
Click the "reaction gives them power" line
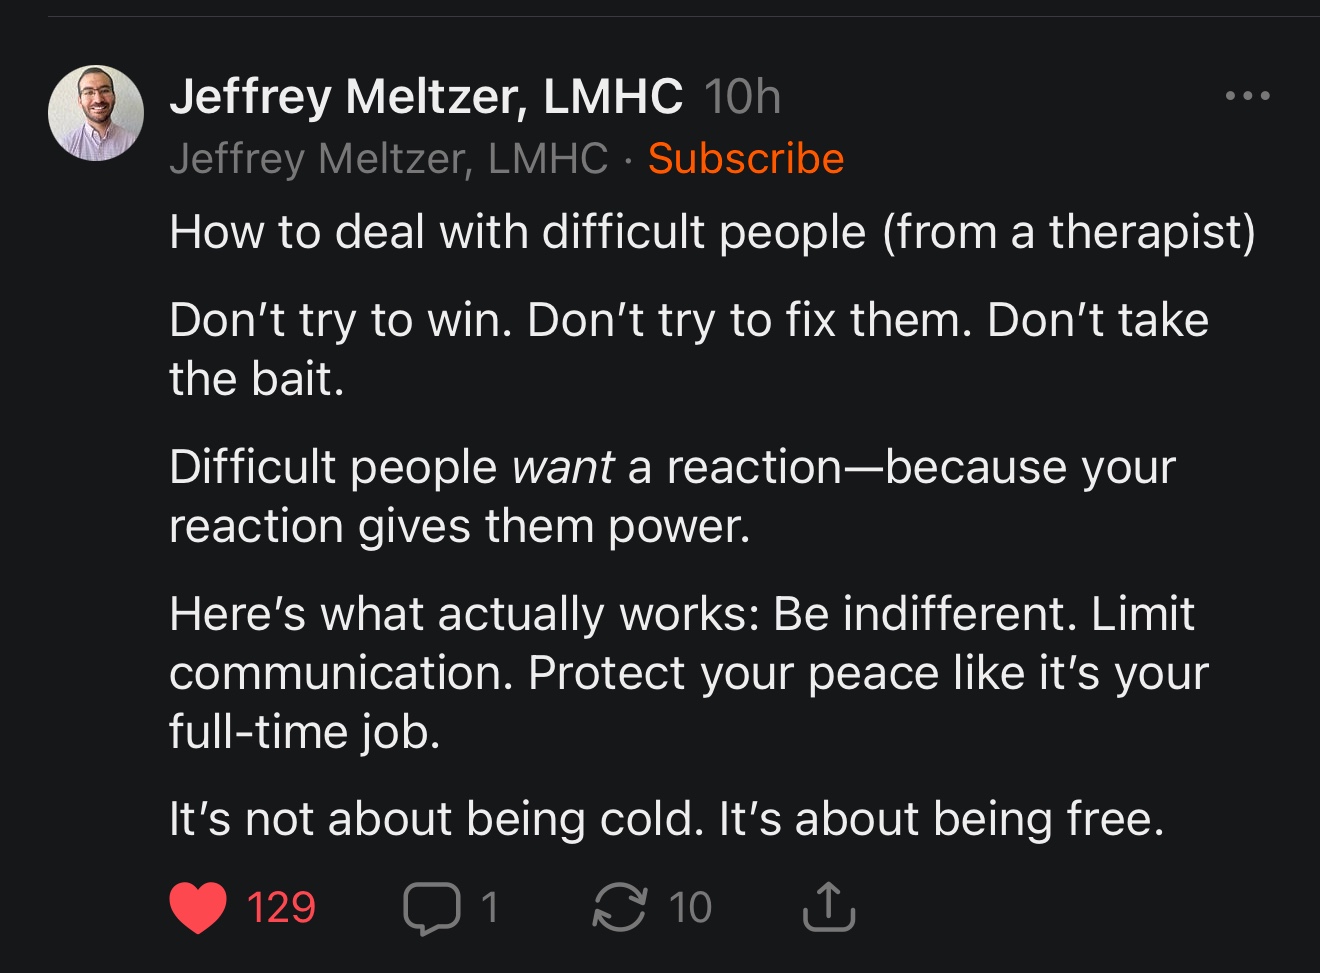pyautogui.click(x=460, y=526)
